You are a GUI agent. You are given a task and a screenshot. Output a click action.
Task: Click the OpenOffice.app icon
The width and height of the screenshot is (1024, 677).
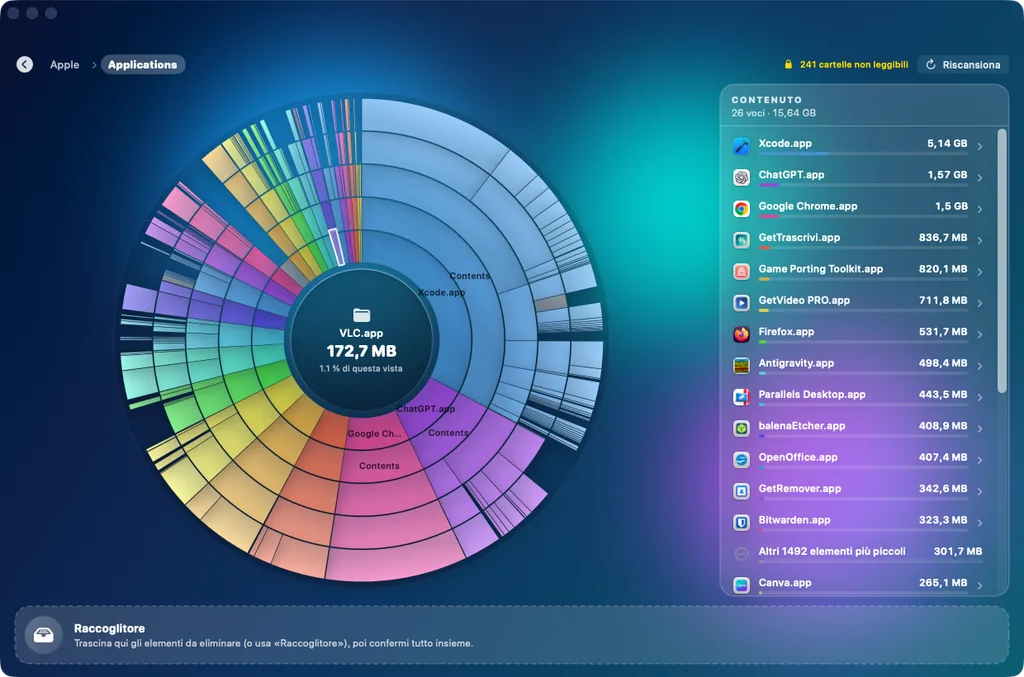tap(741, 459)
